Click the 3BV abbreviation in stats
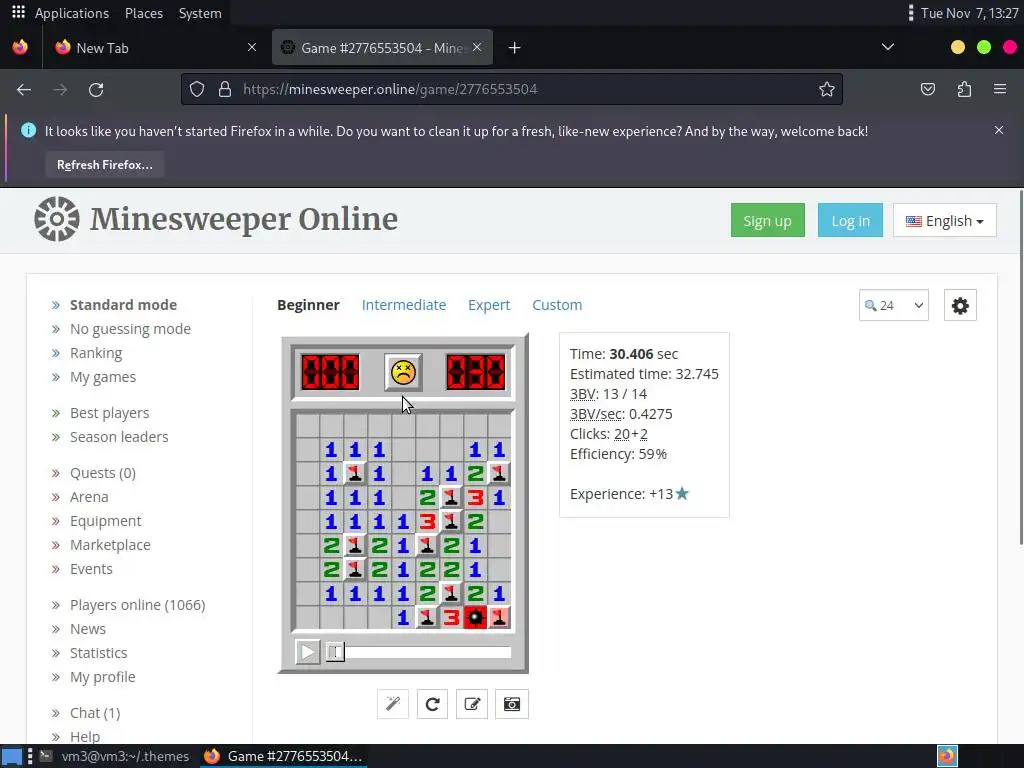The height and width of the screenshot is (768, 1024). (581, 394)
